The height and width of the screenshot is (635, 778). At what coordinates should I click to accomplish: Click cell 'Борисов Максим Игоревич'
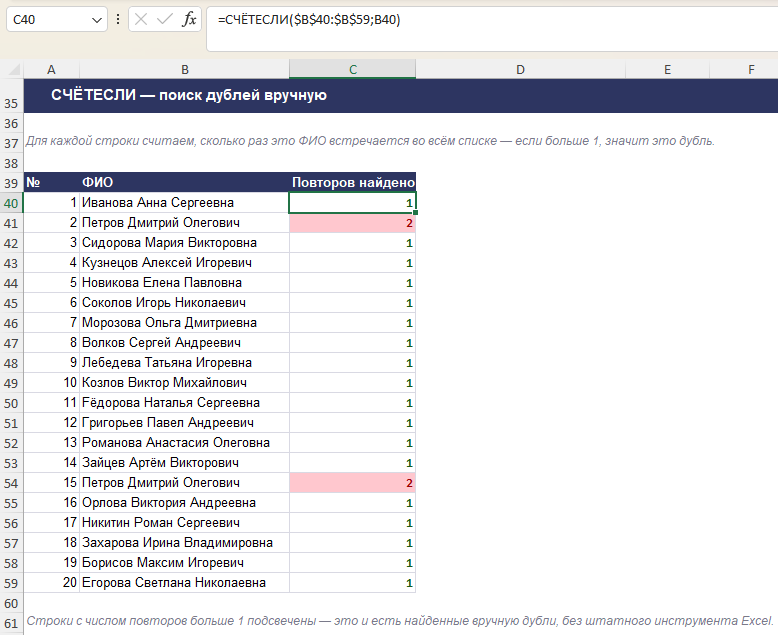185,563
